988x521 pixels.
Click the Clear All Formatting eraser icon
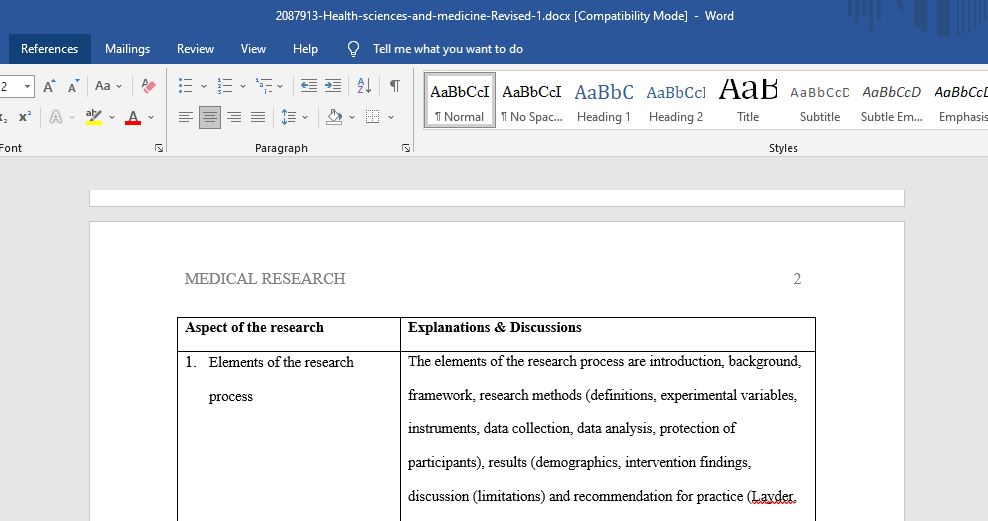point(149,86)
